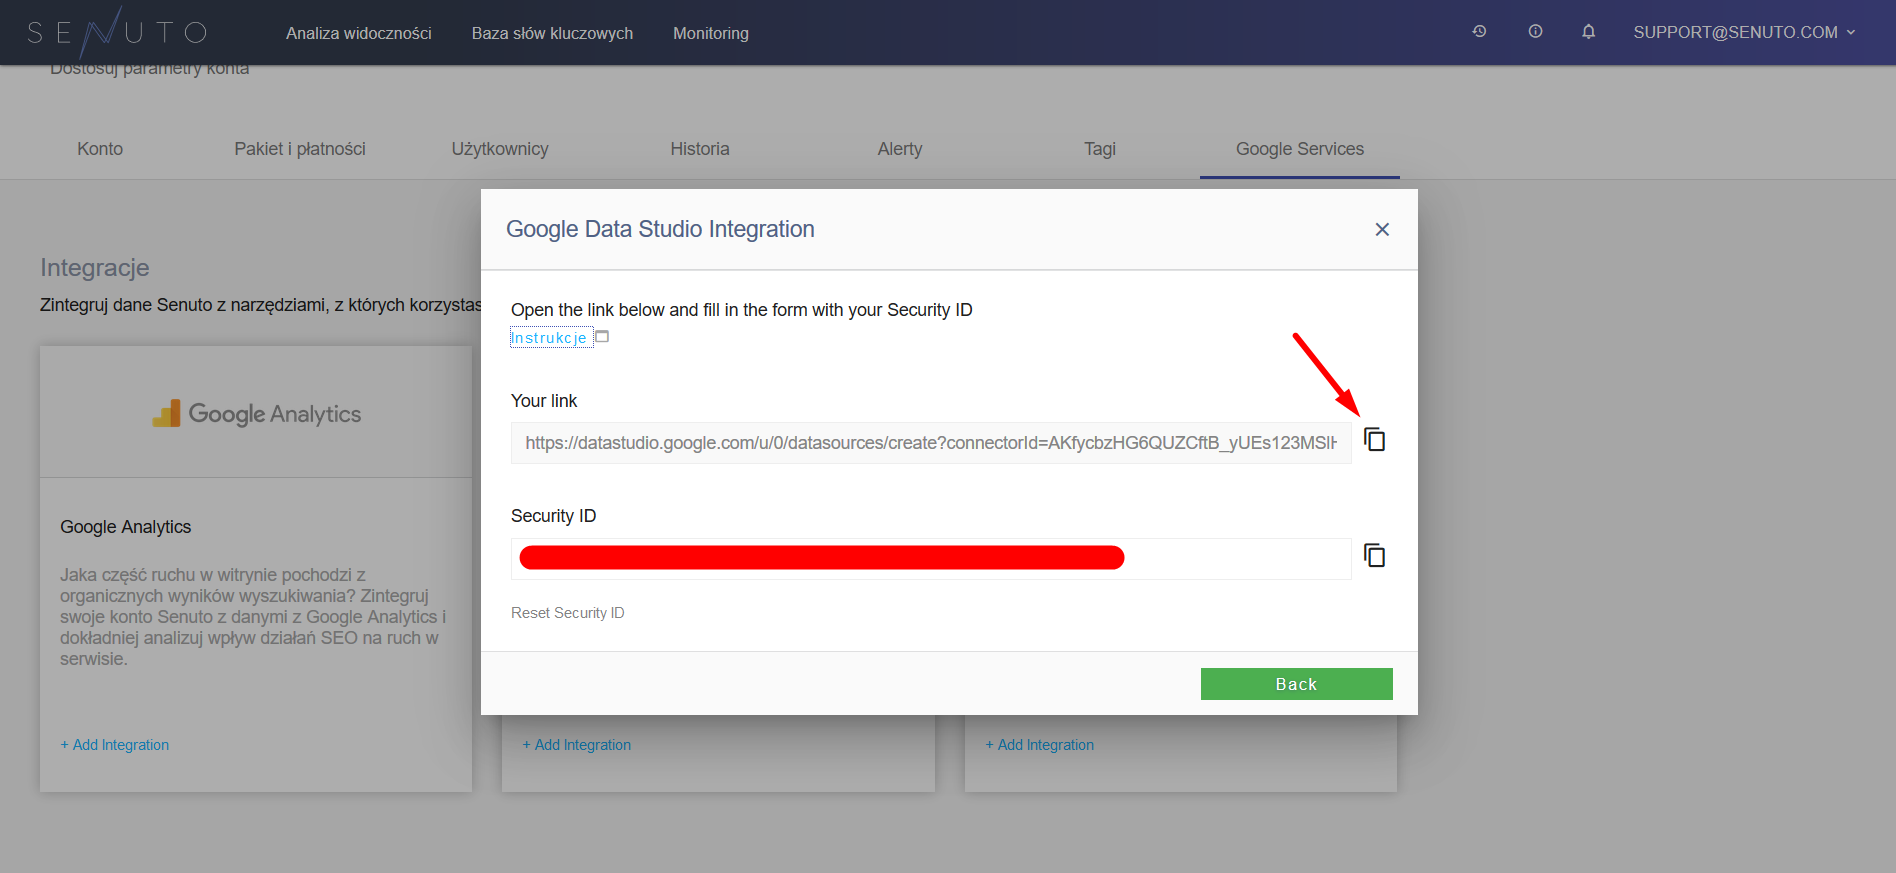
Task: Switch to the Historia tab
Action: (700, 149)
